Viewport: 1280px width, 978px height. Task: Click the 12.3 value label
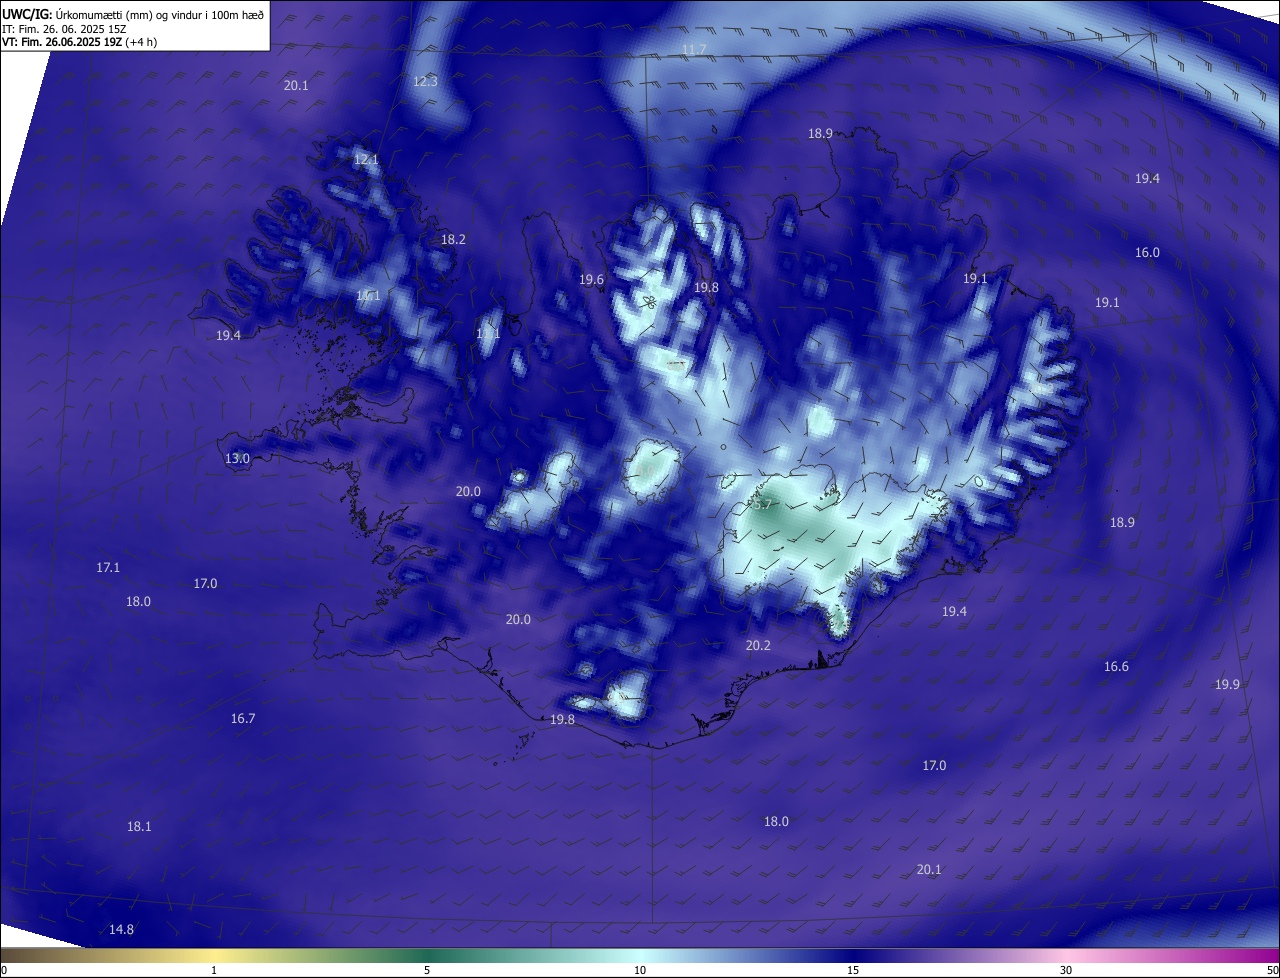[425, 81]
